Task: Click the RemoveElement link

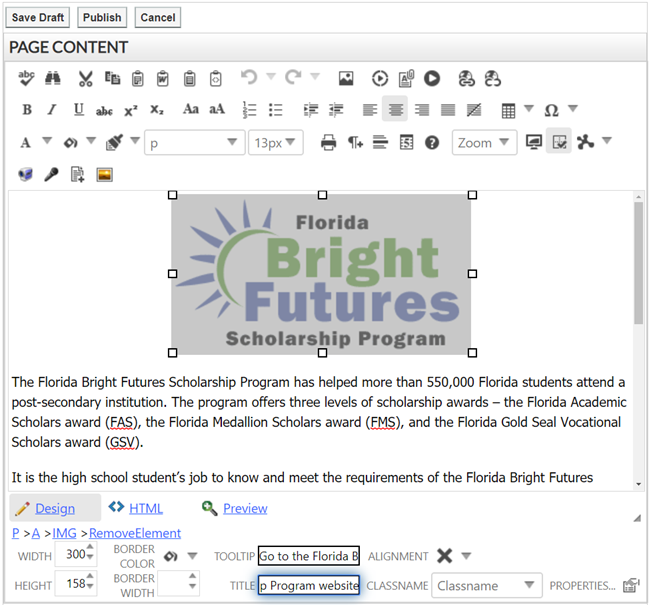Action: (x=135, y=533)
